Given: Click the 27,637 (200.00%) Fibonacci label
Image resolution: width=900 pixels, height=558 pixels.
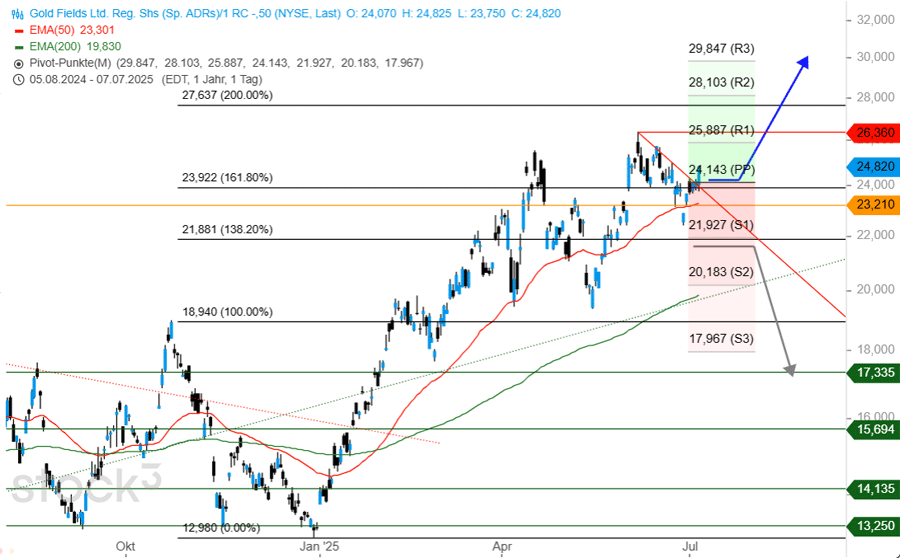Looking at the screenshot, I should point(227,95).
